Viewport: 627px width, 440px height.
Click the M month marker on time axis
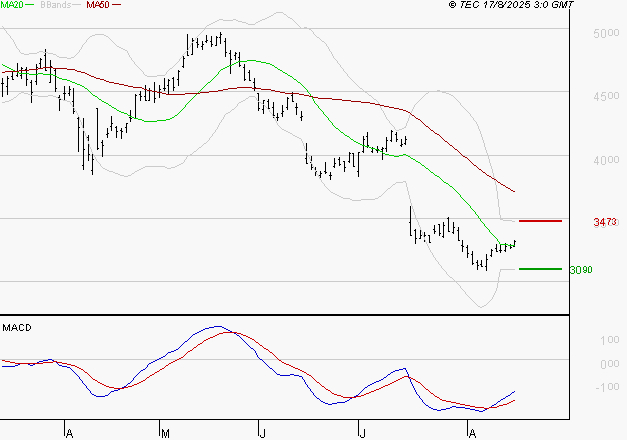click(164, 433)
